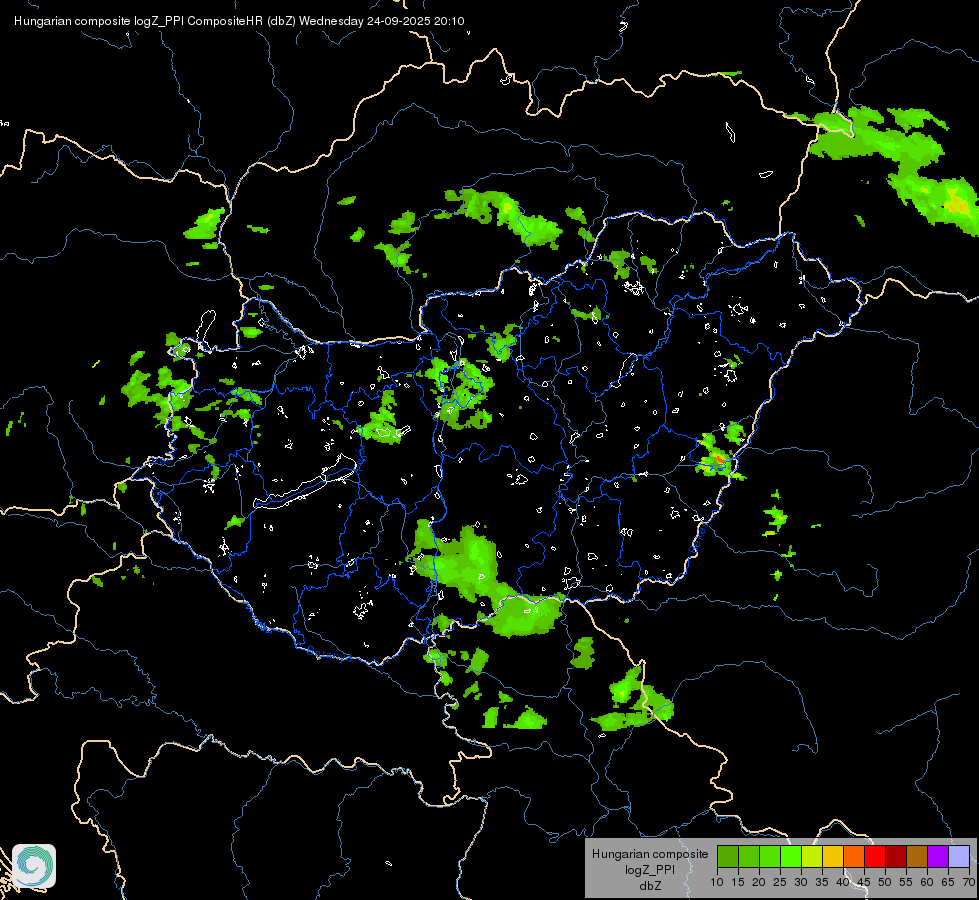Select the 35-40 dBZ yellow swatch
Viewport: 979px width, 900px height.
(833, 856)
